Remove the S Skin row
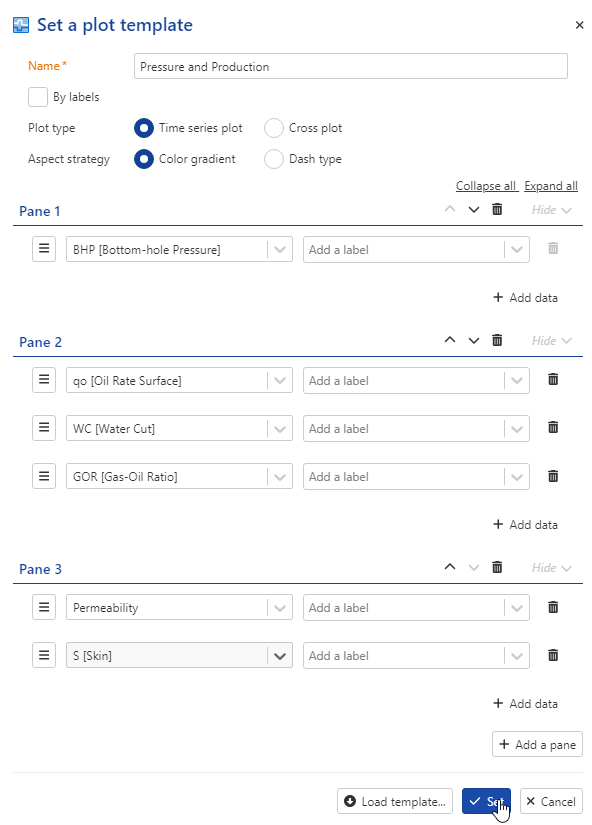This screenshot has height=825, width=592. click(553, 655)
